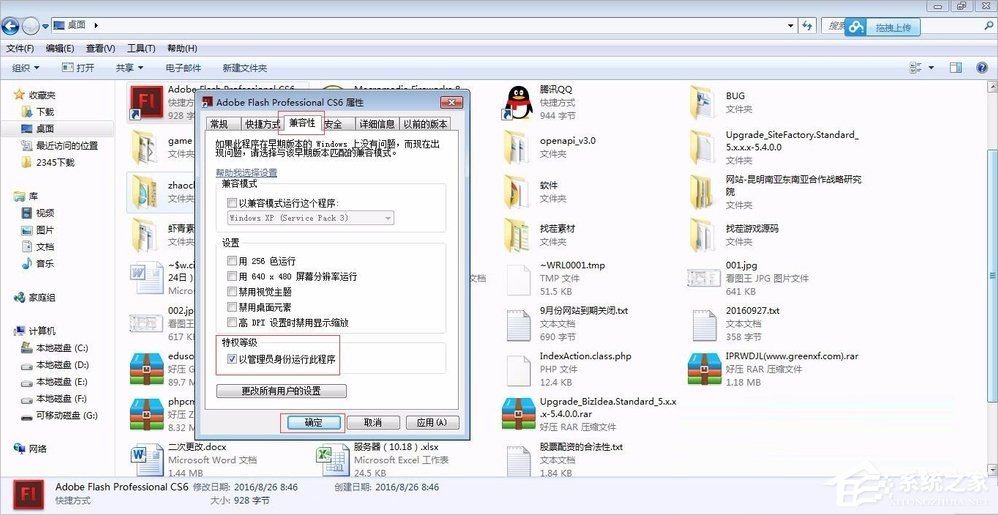The image size is (998, 515).
Task: Click the 拖拽上传 cloud upload widget
Action: (880, 28)
